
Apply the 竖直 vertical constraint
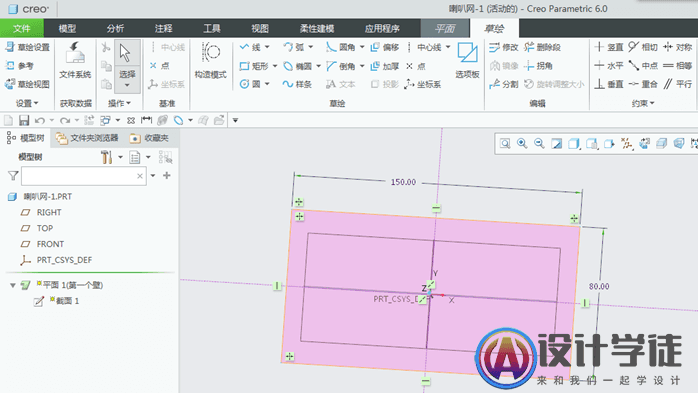click(609, 47)
